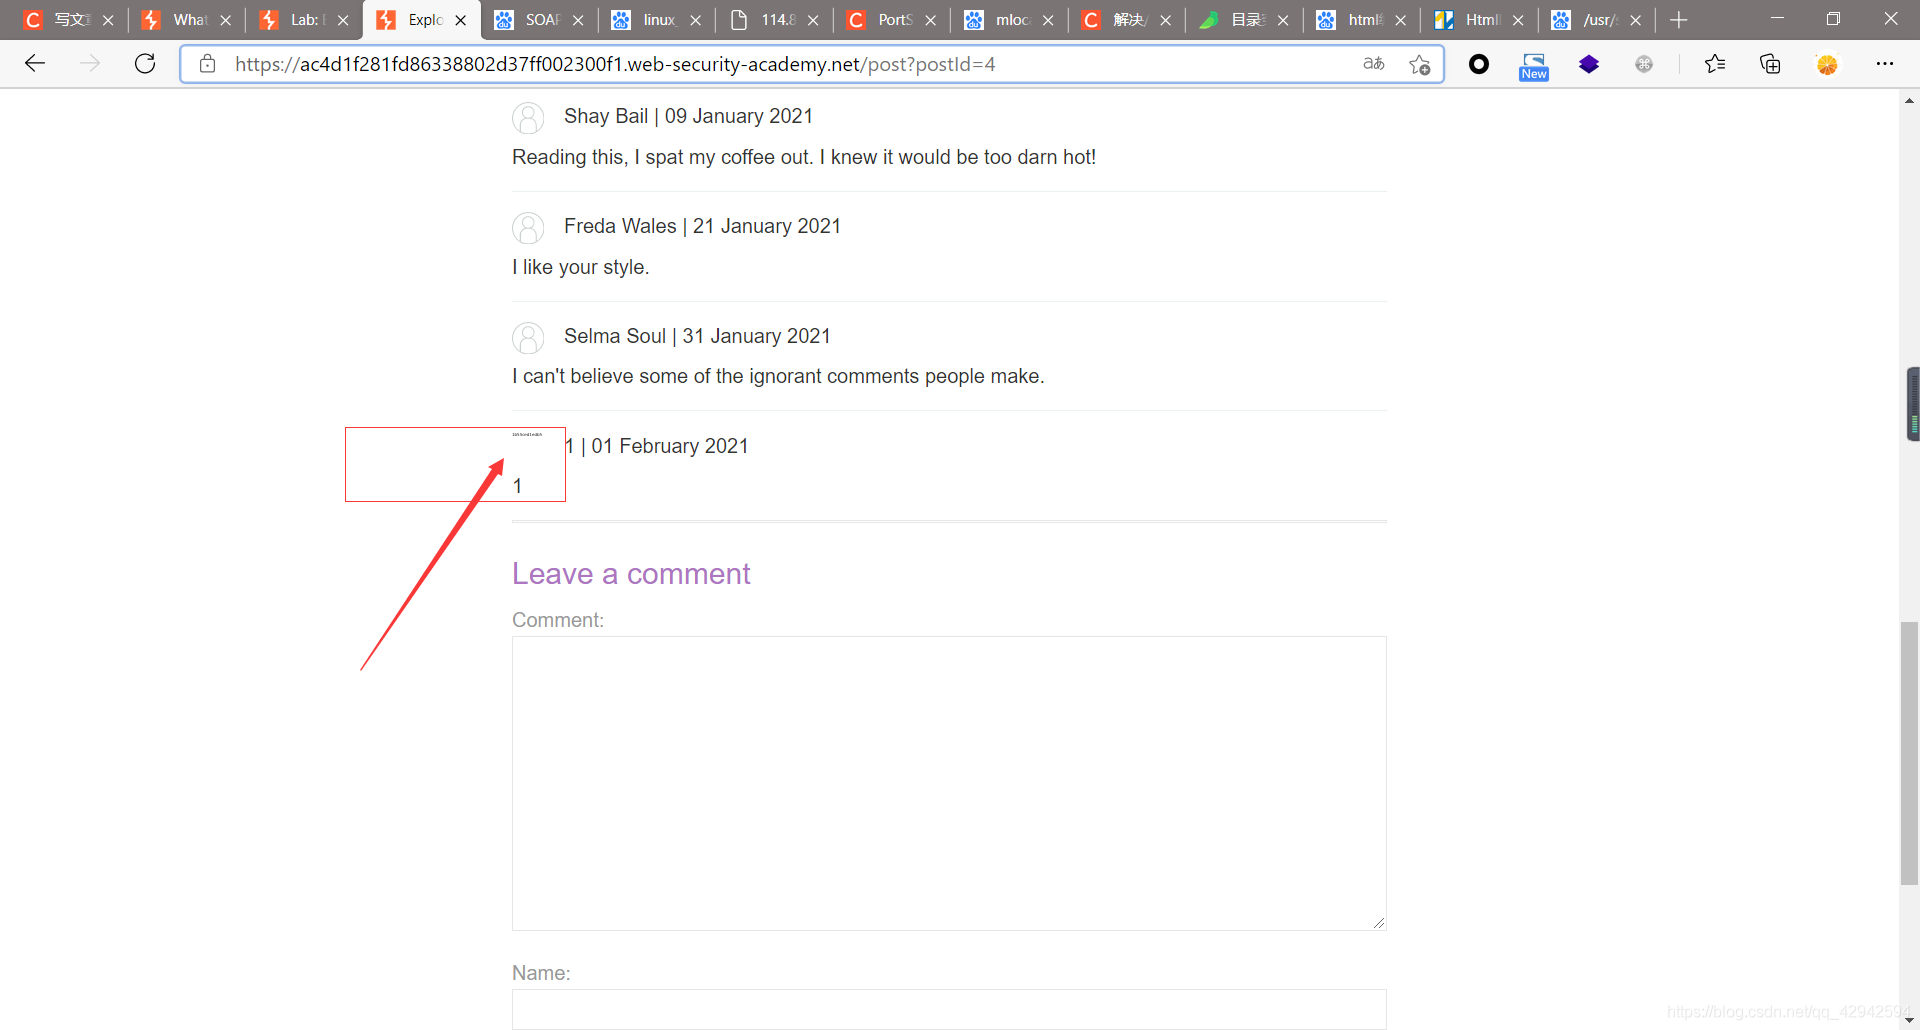Add this page to favorites

point(1420,64)
